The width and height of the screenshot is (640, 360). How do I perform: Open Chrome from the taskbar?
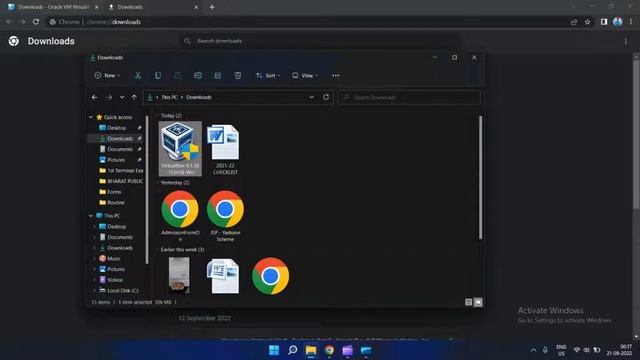pos(329,350)
